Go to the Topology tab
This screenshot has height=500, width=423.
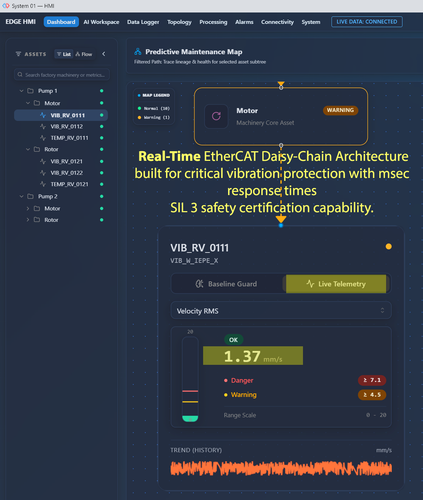tap(179, 22)
